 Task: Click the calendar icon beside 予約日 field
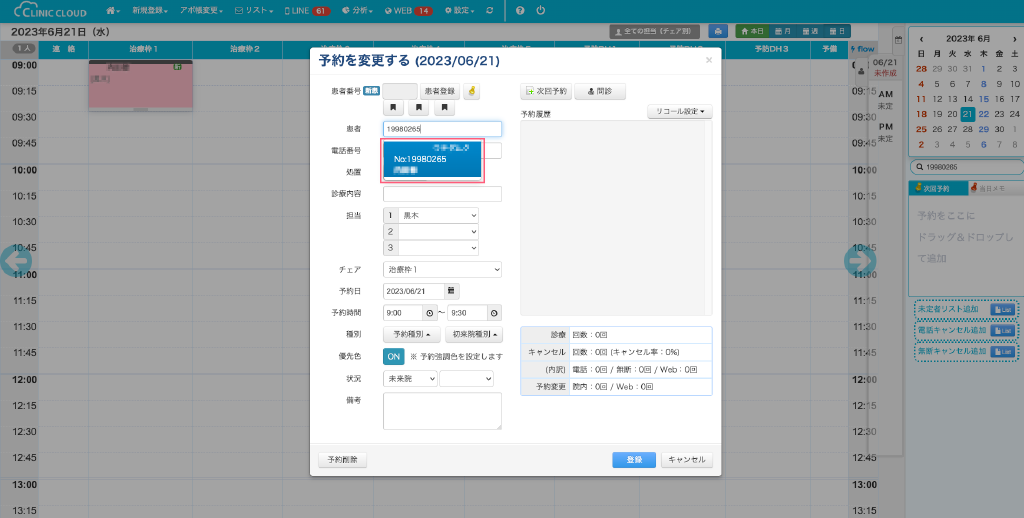(452, 291)
